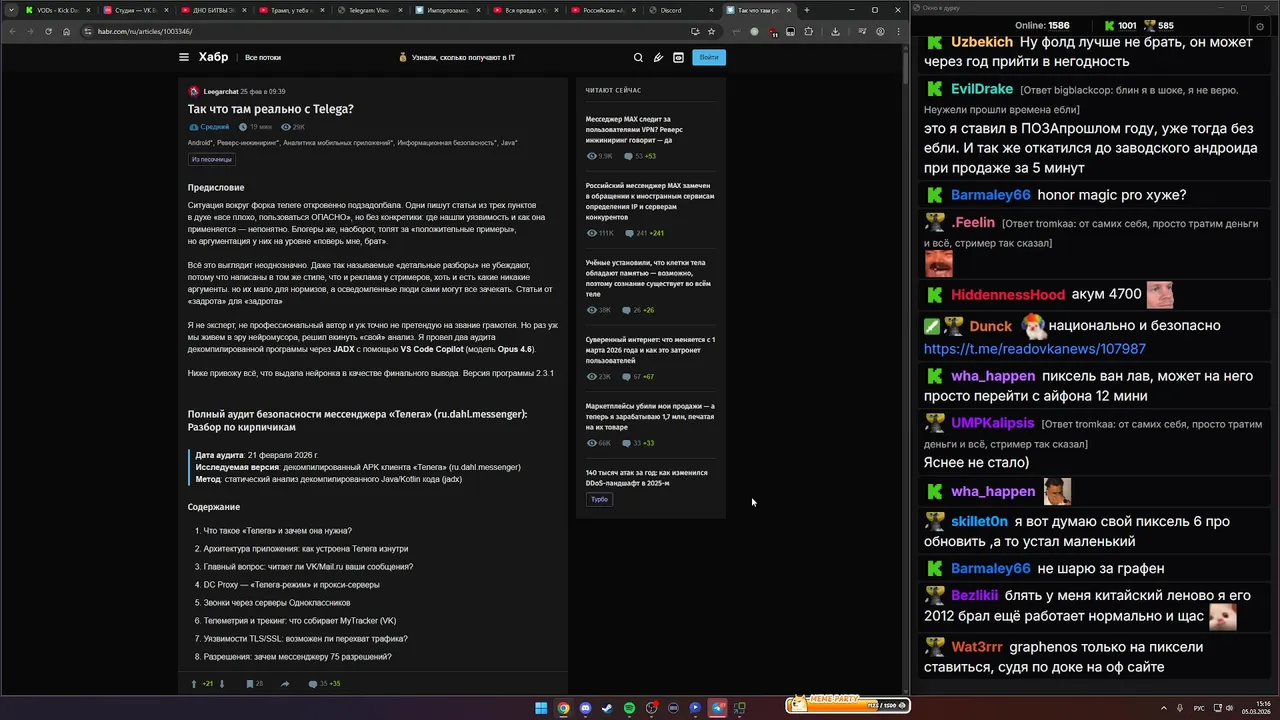Switch to Telegram: View tab
Viewport: 1280px width, 720px height.
(x=371, y=10)
